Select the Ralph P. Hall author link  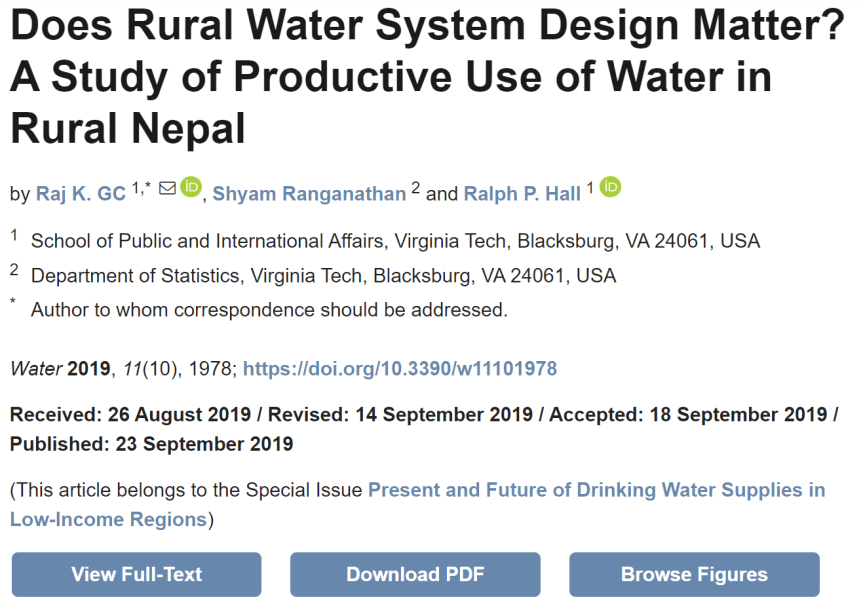pos(521,194)
